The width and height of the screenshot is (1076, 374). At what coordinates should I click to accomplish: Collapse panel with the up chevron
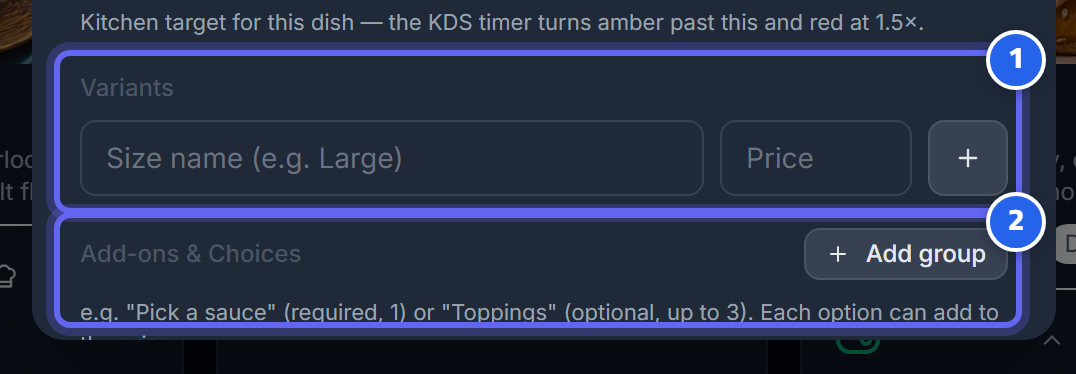pyautogui.click(x=1051, y=340)
